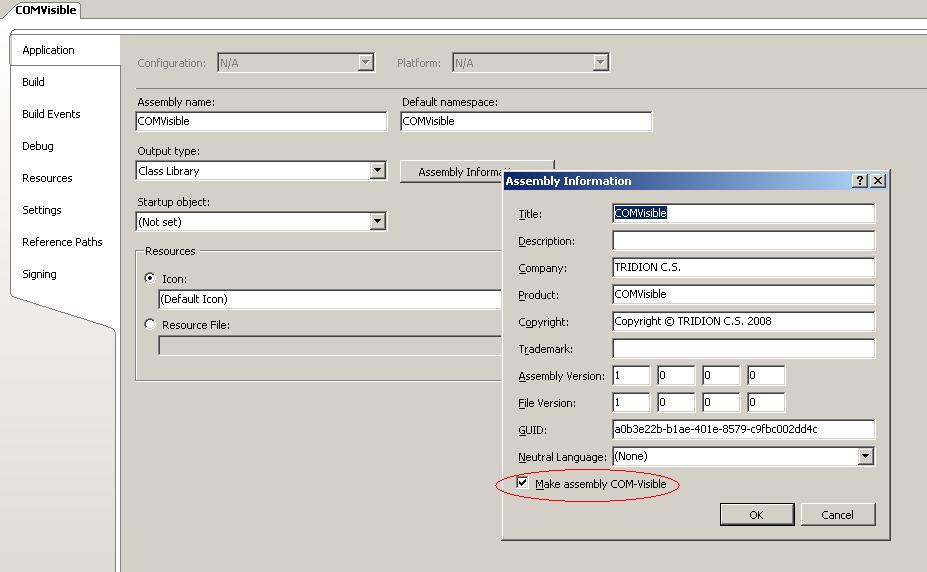Click into the Description text field
This screenshot has height=572, width=927.
pyautogui.click(x=743, y=241)
